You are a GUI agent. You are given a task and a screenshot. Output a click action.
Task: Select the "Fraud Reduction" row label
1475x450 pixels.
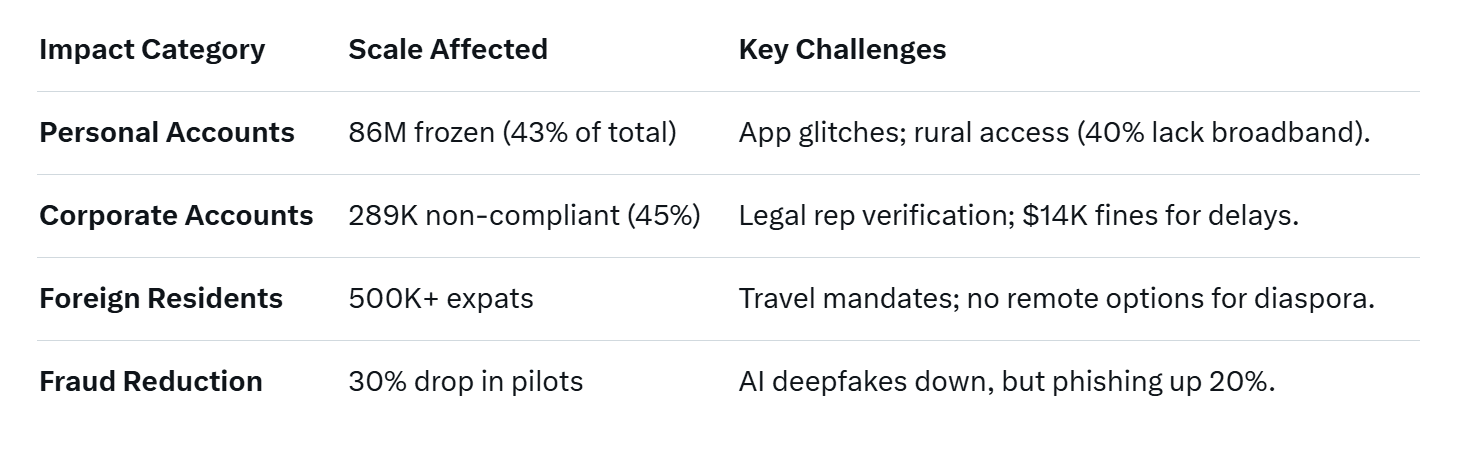point(151,382)
